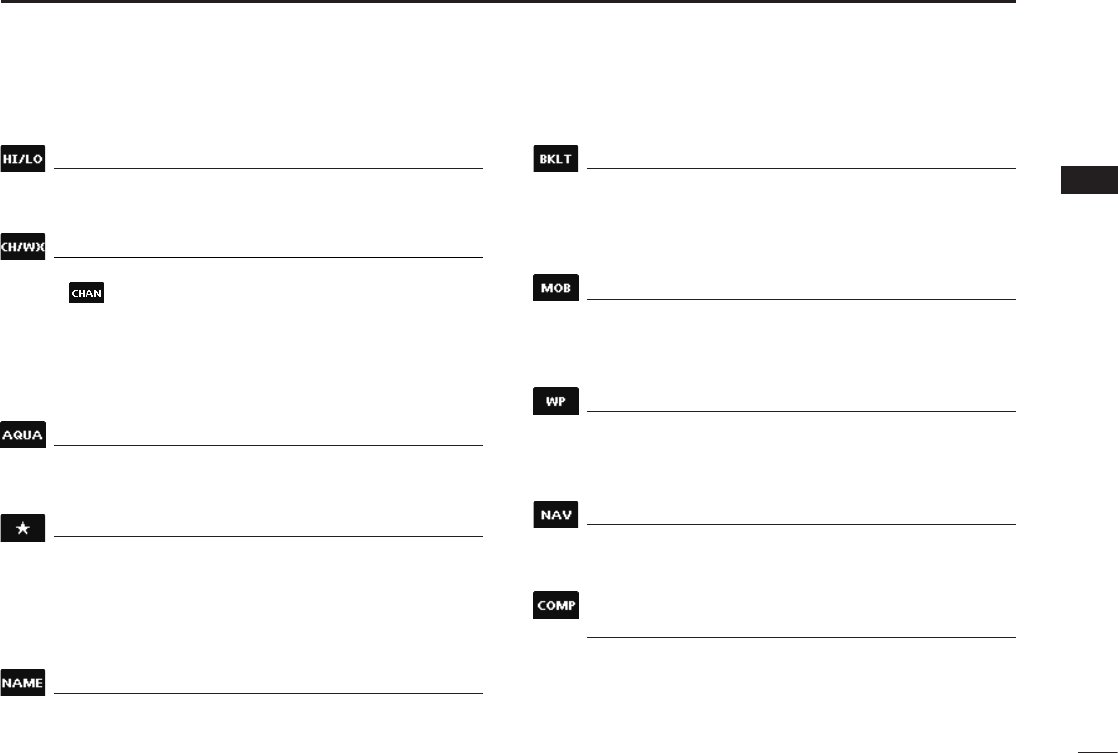This screenshot has height=753, width=1118.
Task: Click the divider line beside the star key
Action: point(268,537)
